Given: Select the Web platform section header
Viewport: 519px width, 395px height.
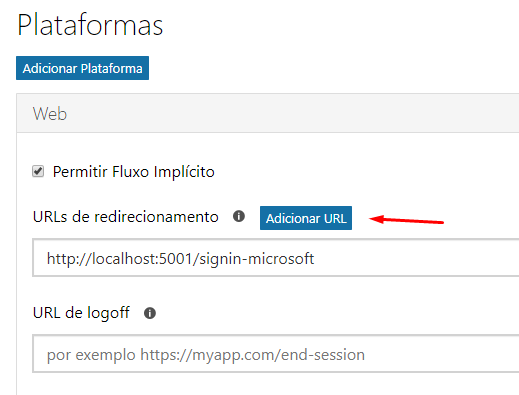Looking at the screenshot, I should (x=268, y=113).
